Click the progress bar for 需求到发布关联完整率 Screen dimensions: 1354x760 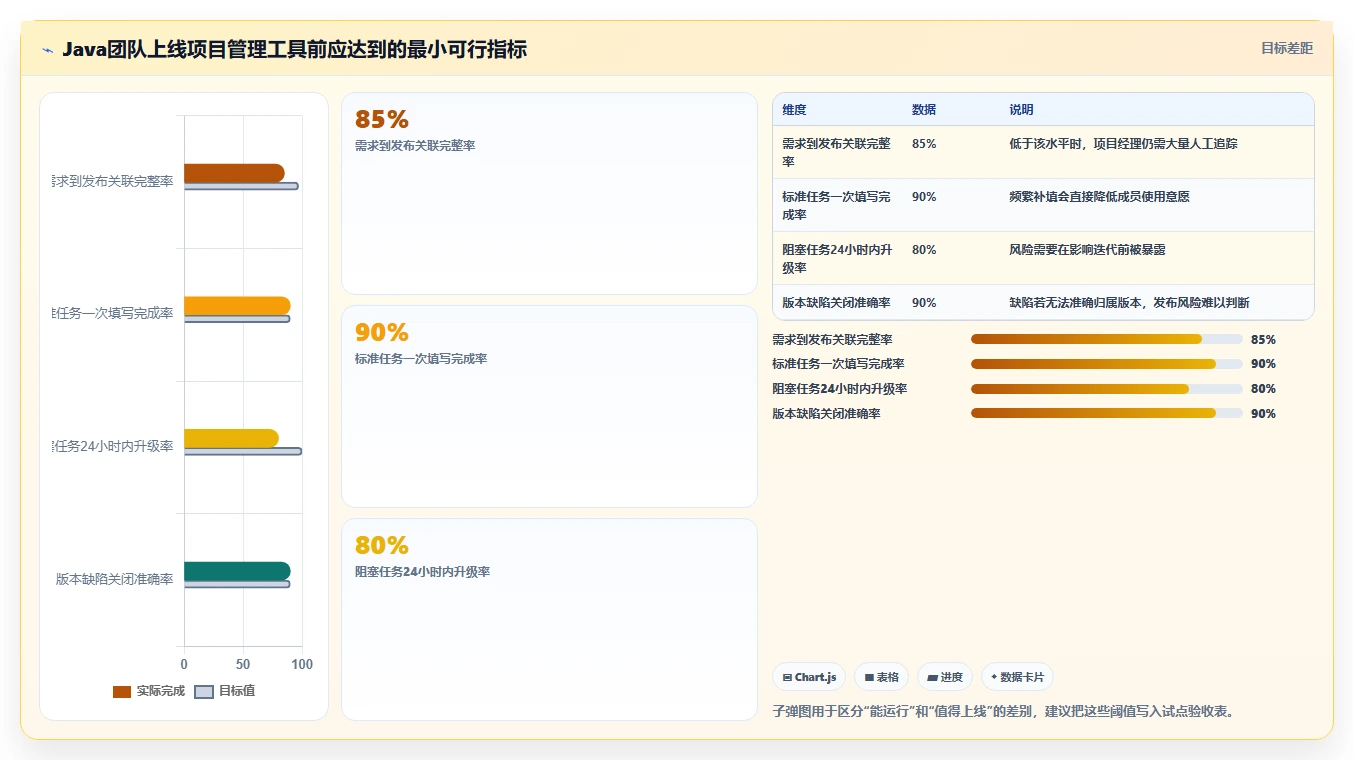coord(1107,339)
